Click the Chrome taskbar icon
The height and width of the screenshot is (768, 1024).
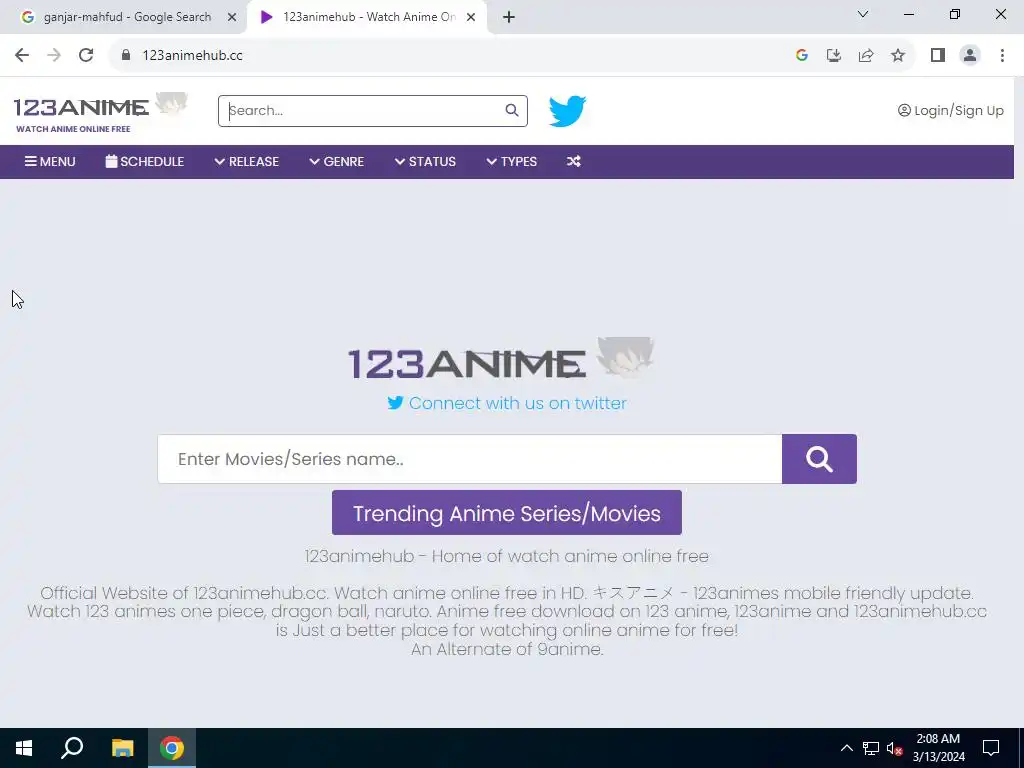tap(172, 748)
